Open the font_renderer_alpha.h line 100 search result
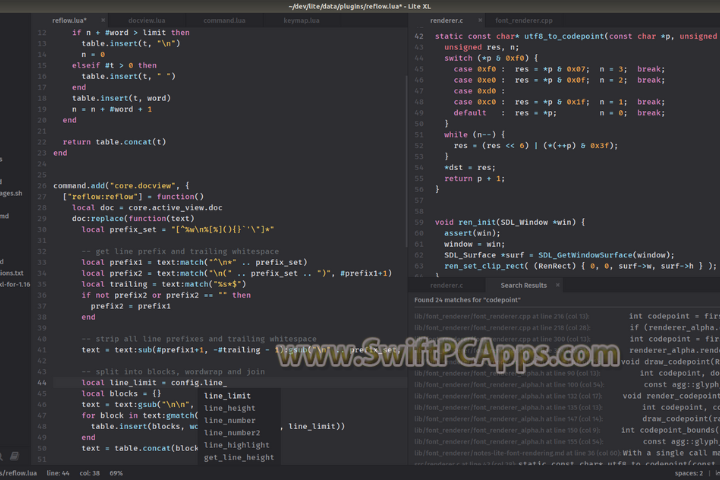The image size is (720, 480). tap(509, 384)
